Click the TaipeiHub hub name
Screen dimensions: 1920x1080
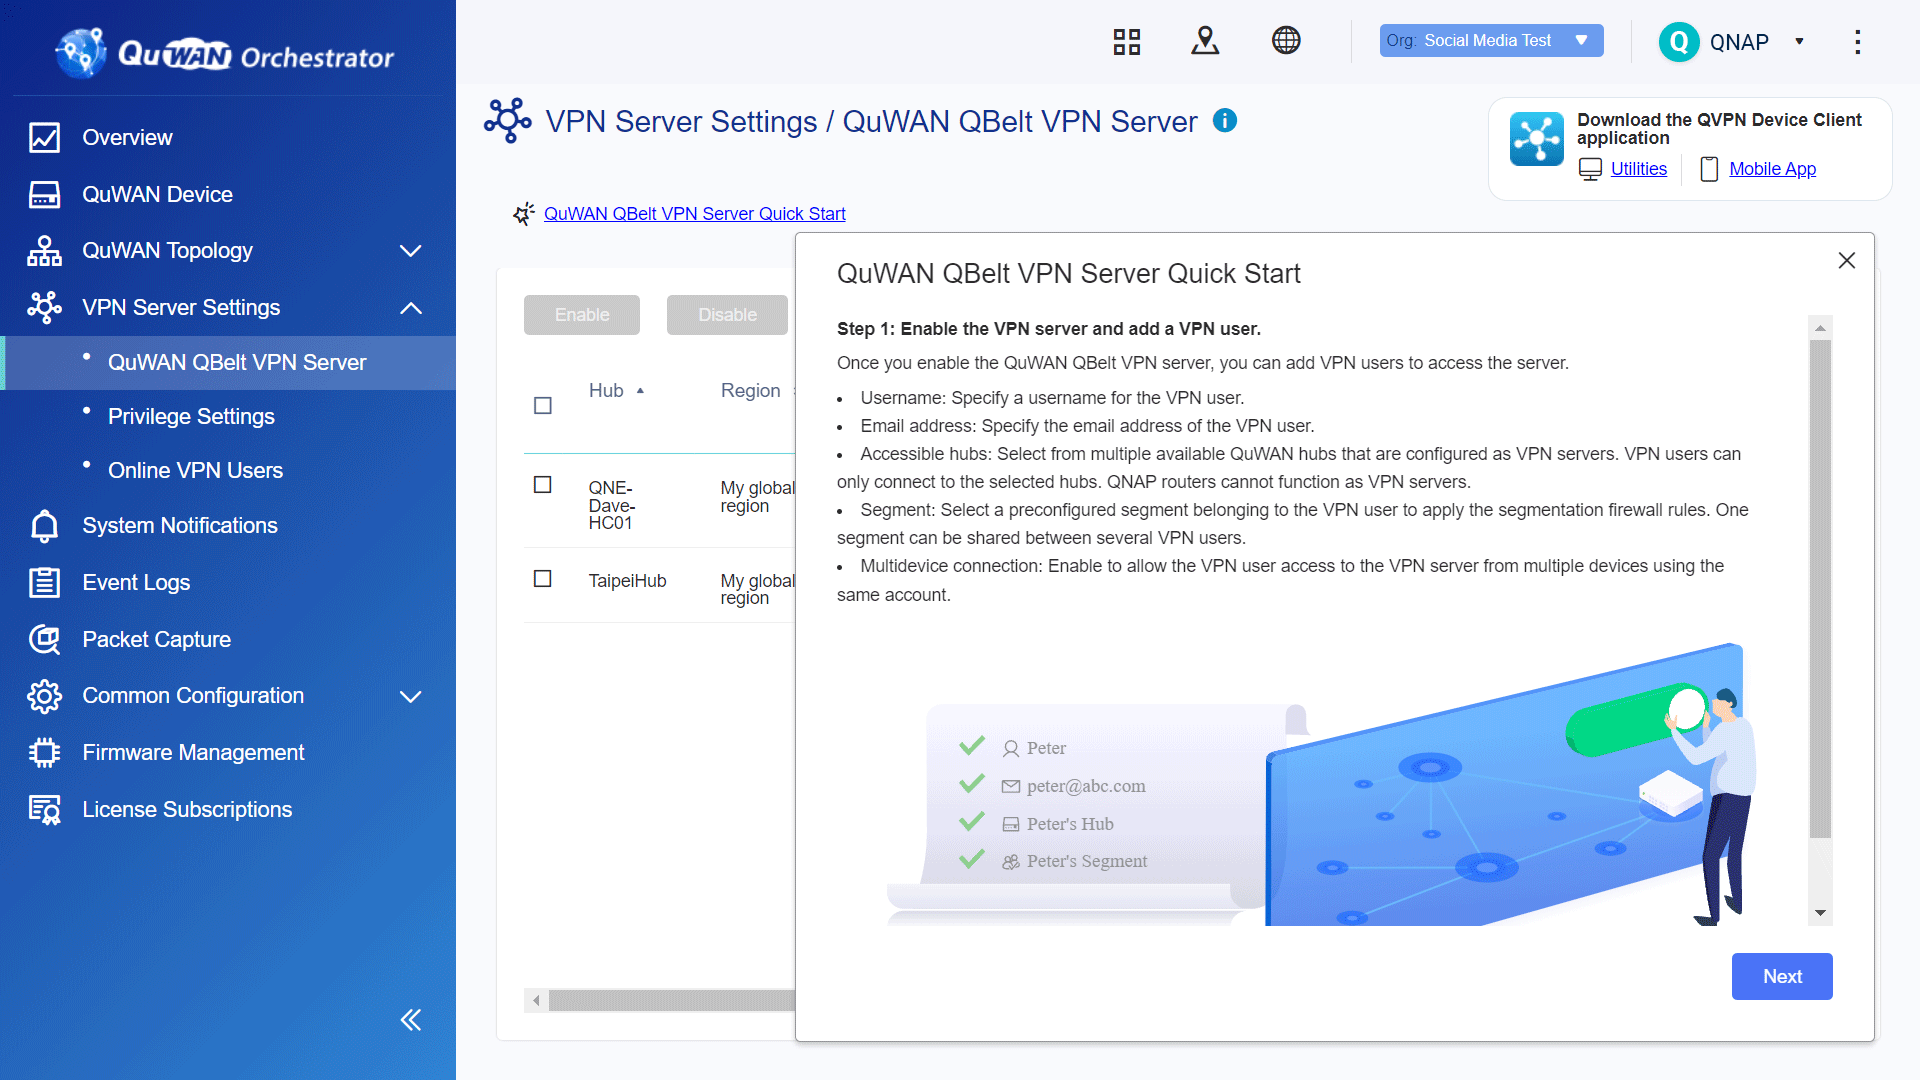click(x=627, y=581)
